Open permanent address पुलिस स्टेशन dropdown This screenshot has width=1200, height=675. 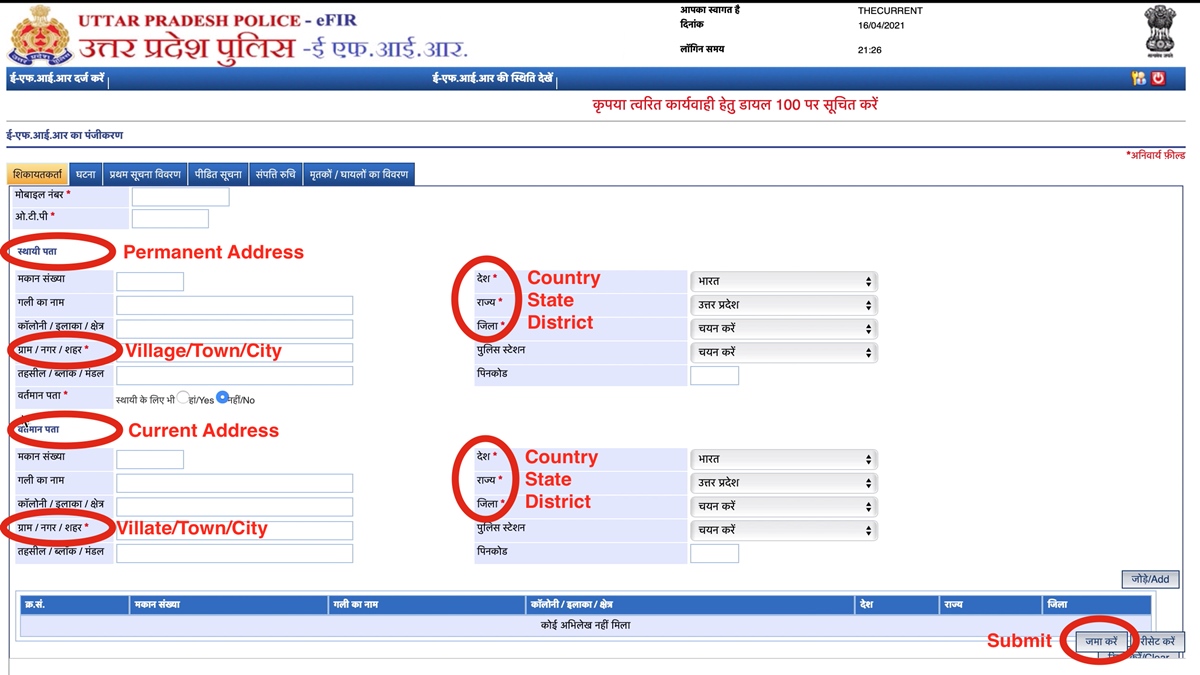(784, 353)
